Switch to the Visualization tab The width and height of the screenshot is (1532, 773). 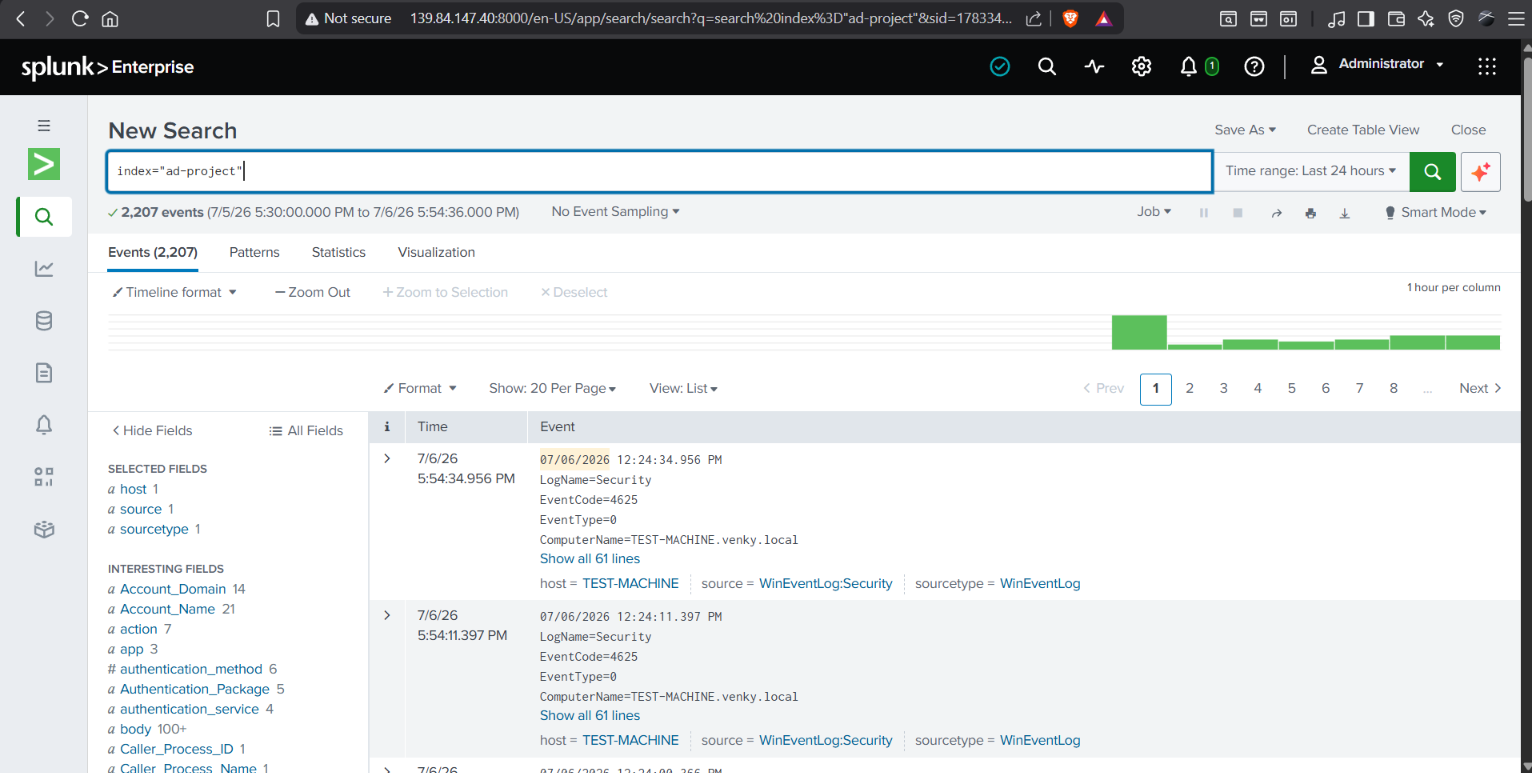tap(436, 252)
